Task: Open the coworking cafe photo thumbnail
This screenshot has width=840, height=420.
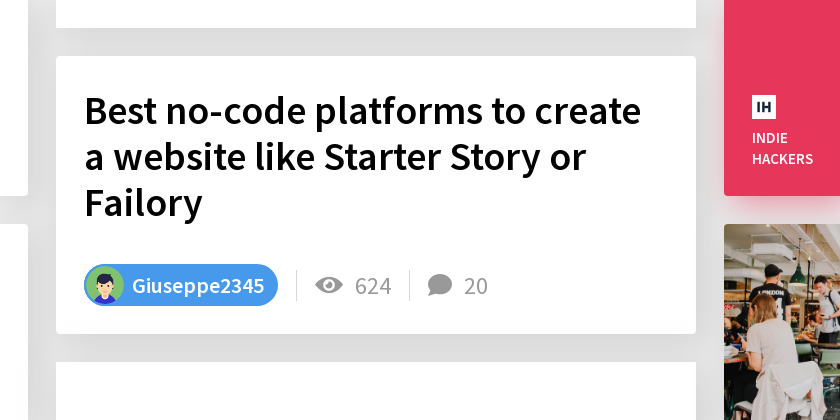Action: 782,322
